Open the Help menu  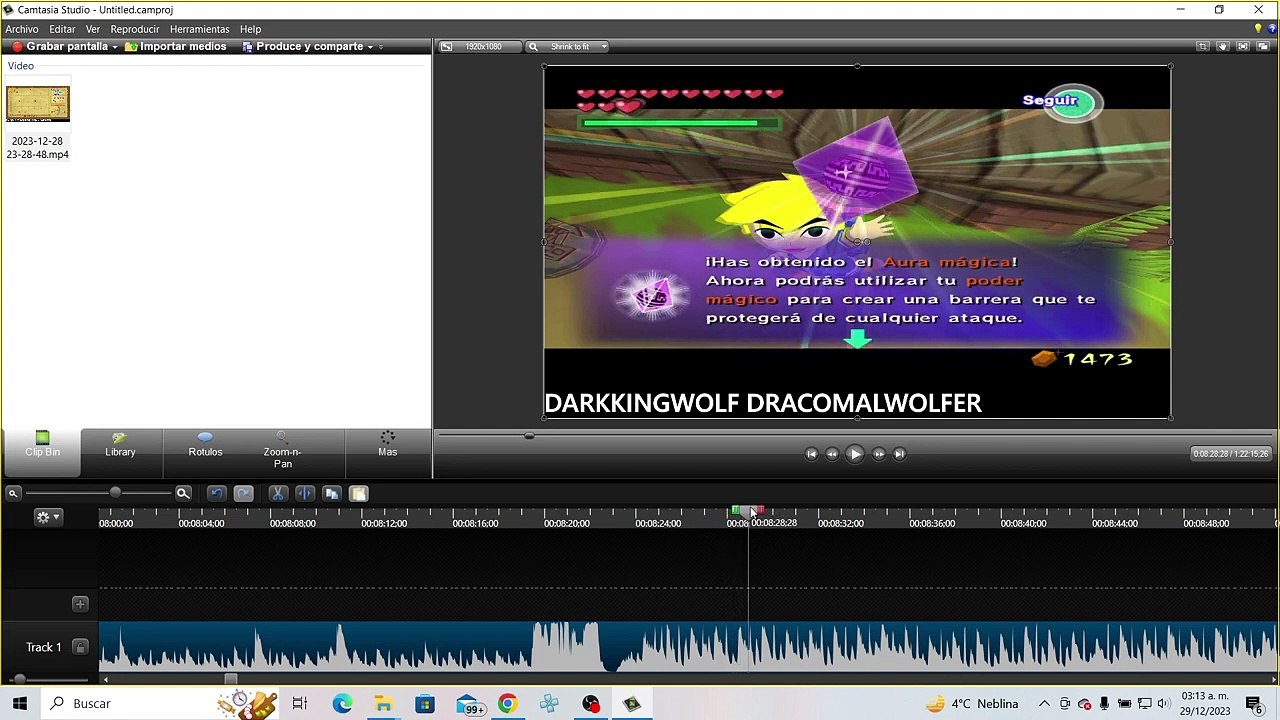251,29
